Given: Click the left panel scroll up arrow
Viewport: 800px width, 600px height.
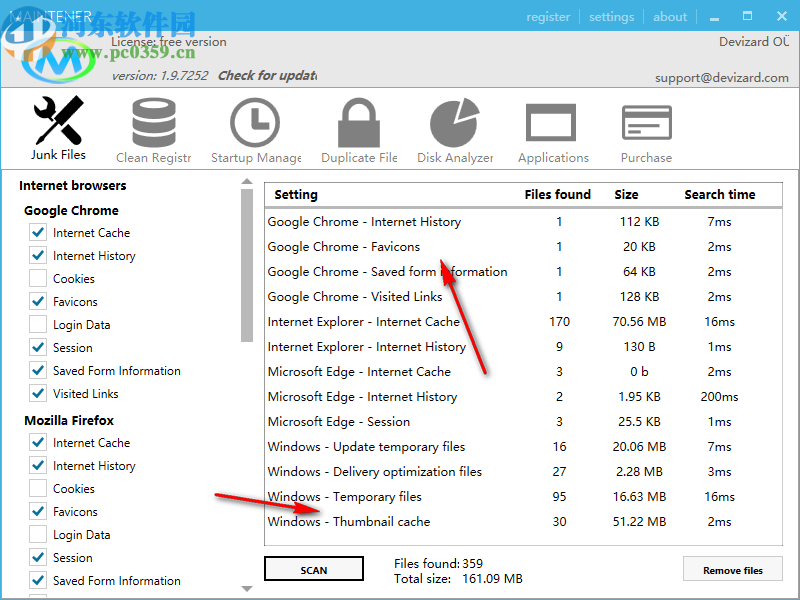Looking at the screenshot, I should [247, 181].
